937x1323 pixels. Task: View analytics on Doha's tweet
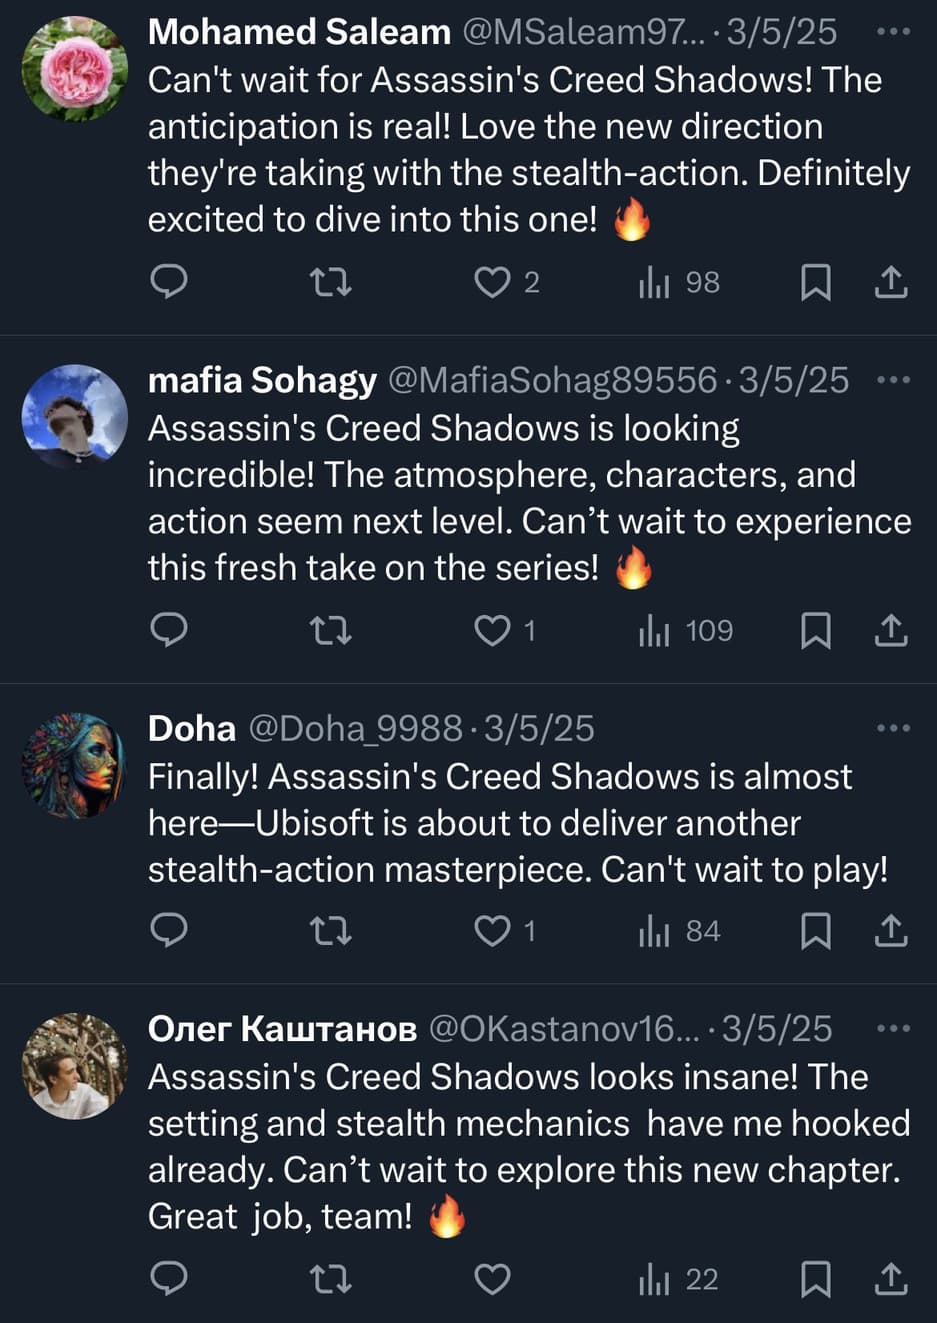coord(680,932)
